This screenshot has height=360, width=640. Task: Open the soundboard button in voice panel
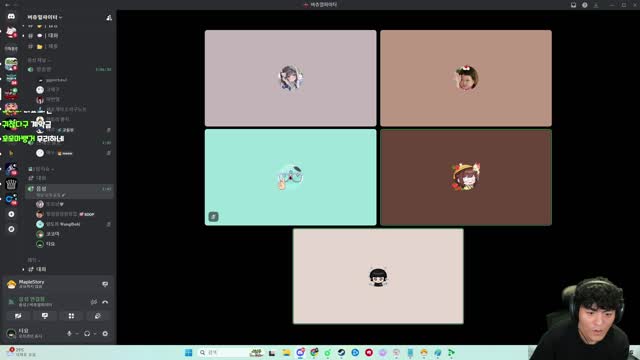98,316
